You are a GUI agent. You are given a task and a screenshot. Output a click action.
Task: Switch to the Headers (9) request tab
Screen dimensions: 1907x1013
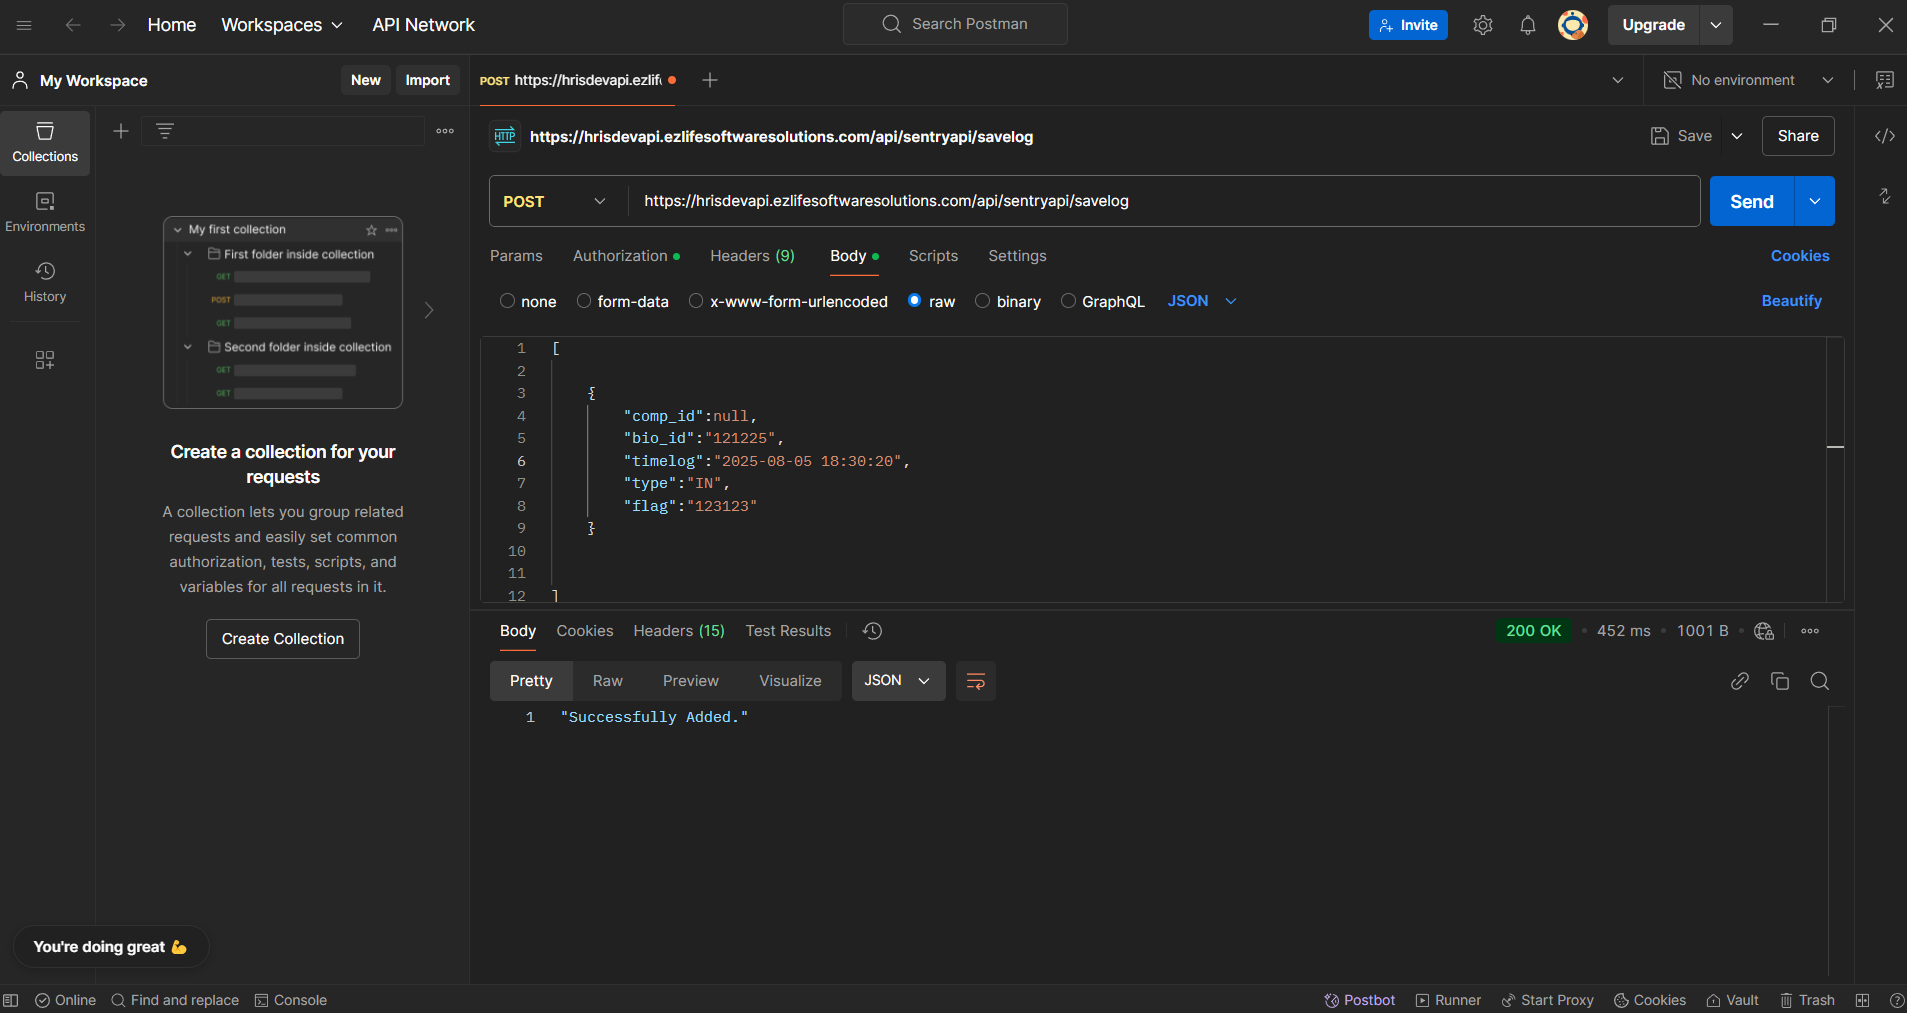(x=752, y=256)
